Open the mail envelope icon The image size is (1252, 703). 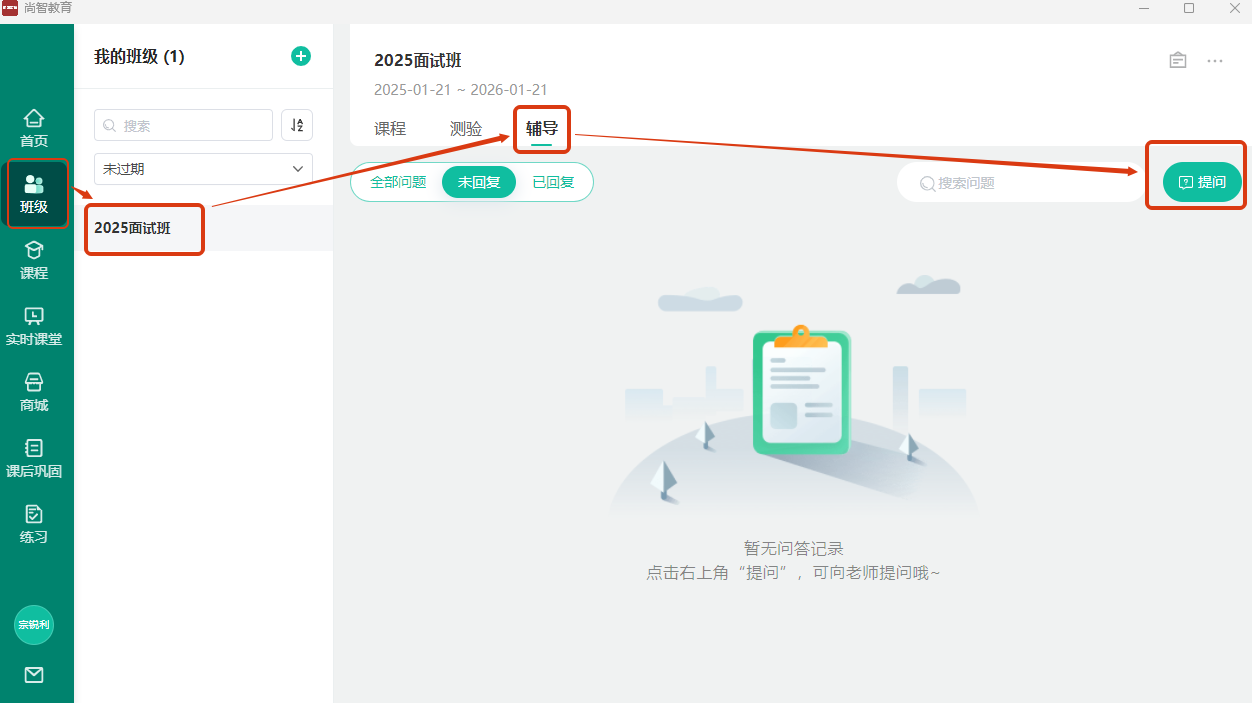pos(34,675)
